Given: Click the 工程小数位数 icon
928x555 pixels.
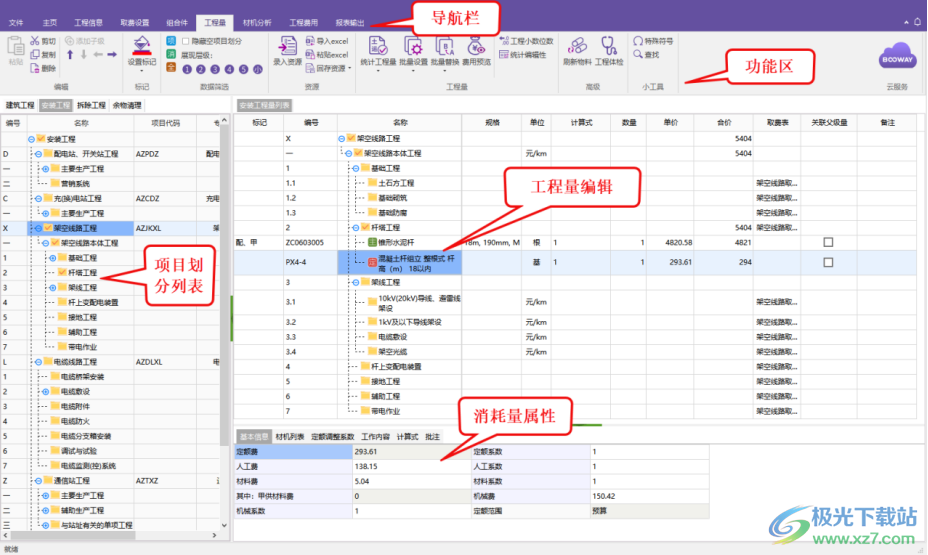Looking at the screenshot, I should pyautogui.click(x=504, y=41).
